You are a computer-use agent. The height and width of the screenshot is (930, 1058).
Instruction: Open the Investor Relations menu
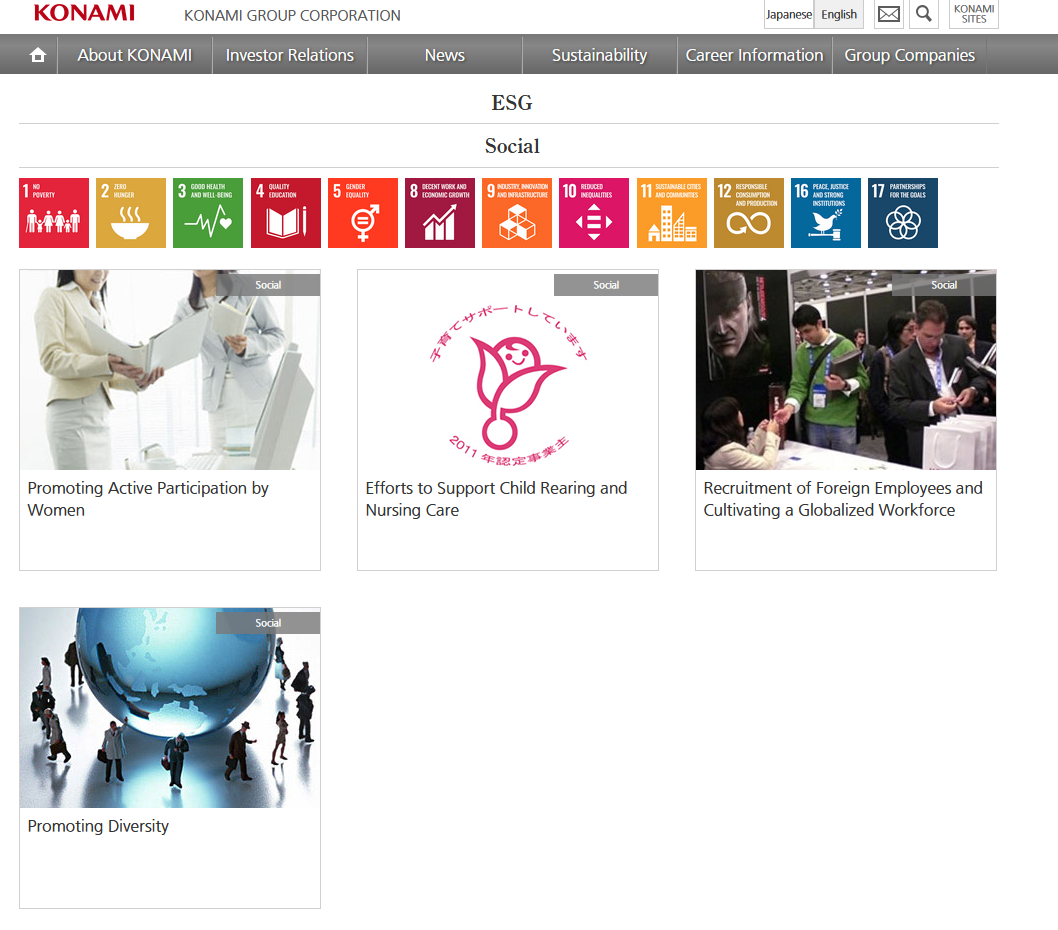tap(289, 55)
